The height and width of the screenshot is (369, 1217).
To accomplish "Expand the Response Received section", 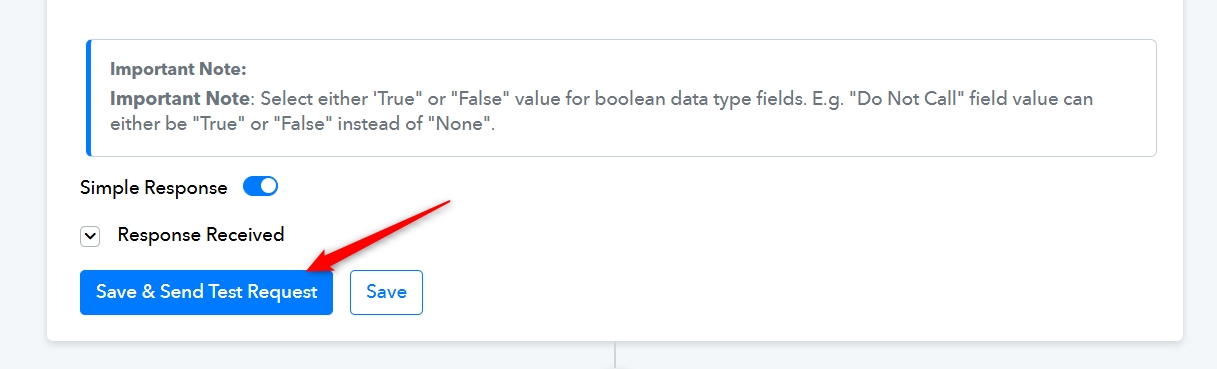I will click(91, 236).
